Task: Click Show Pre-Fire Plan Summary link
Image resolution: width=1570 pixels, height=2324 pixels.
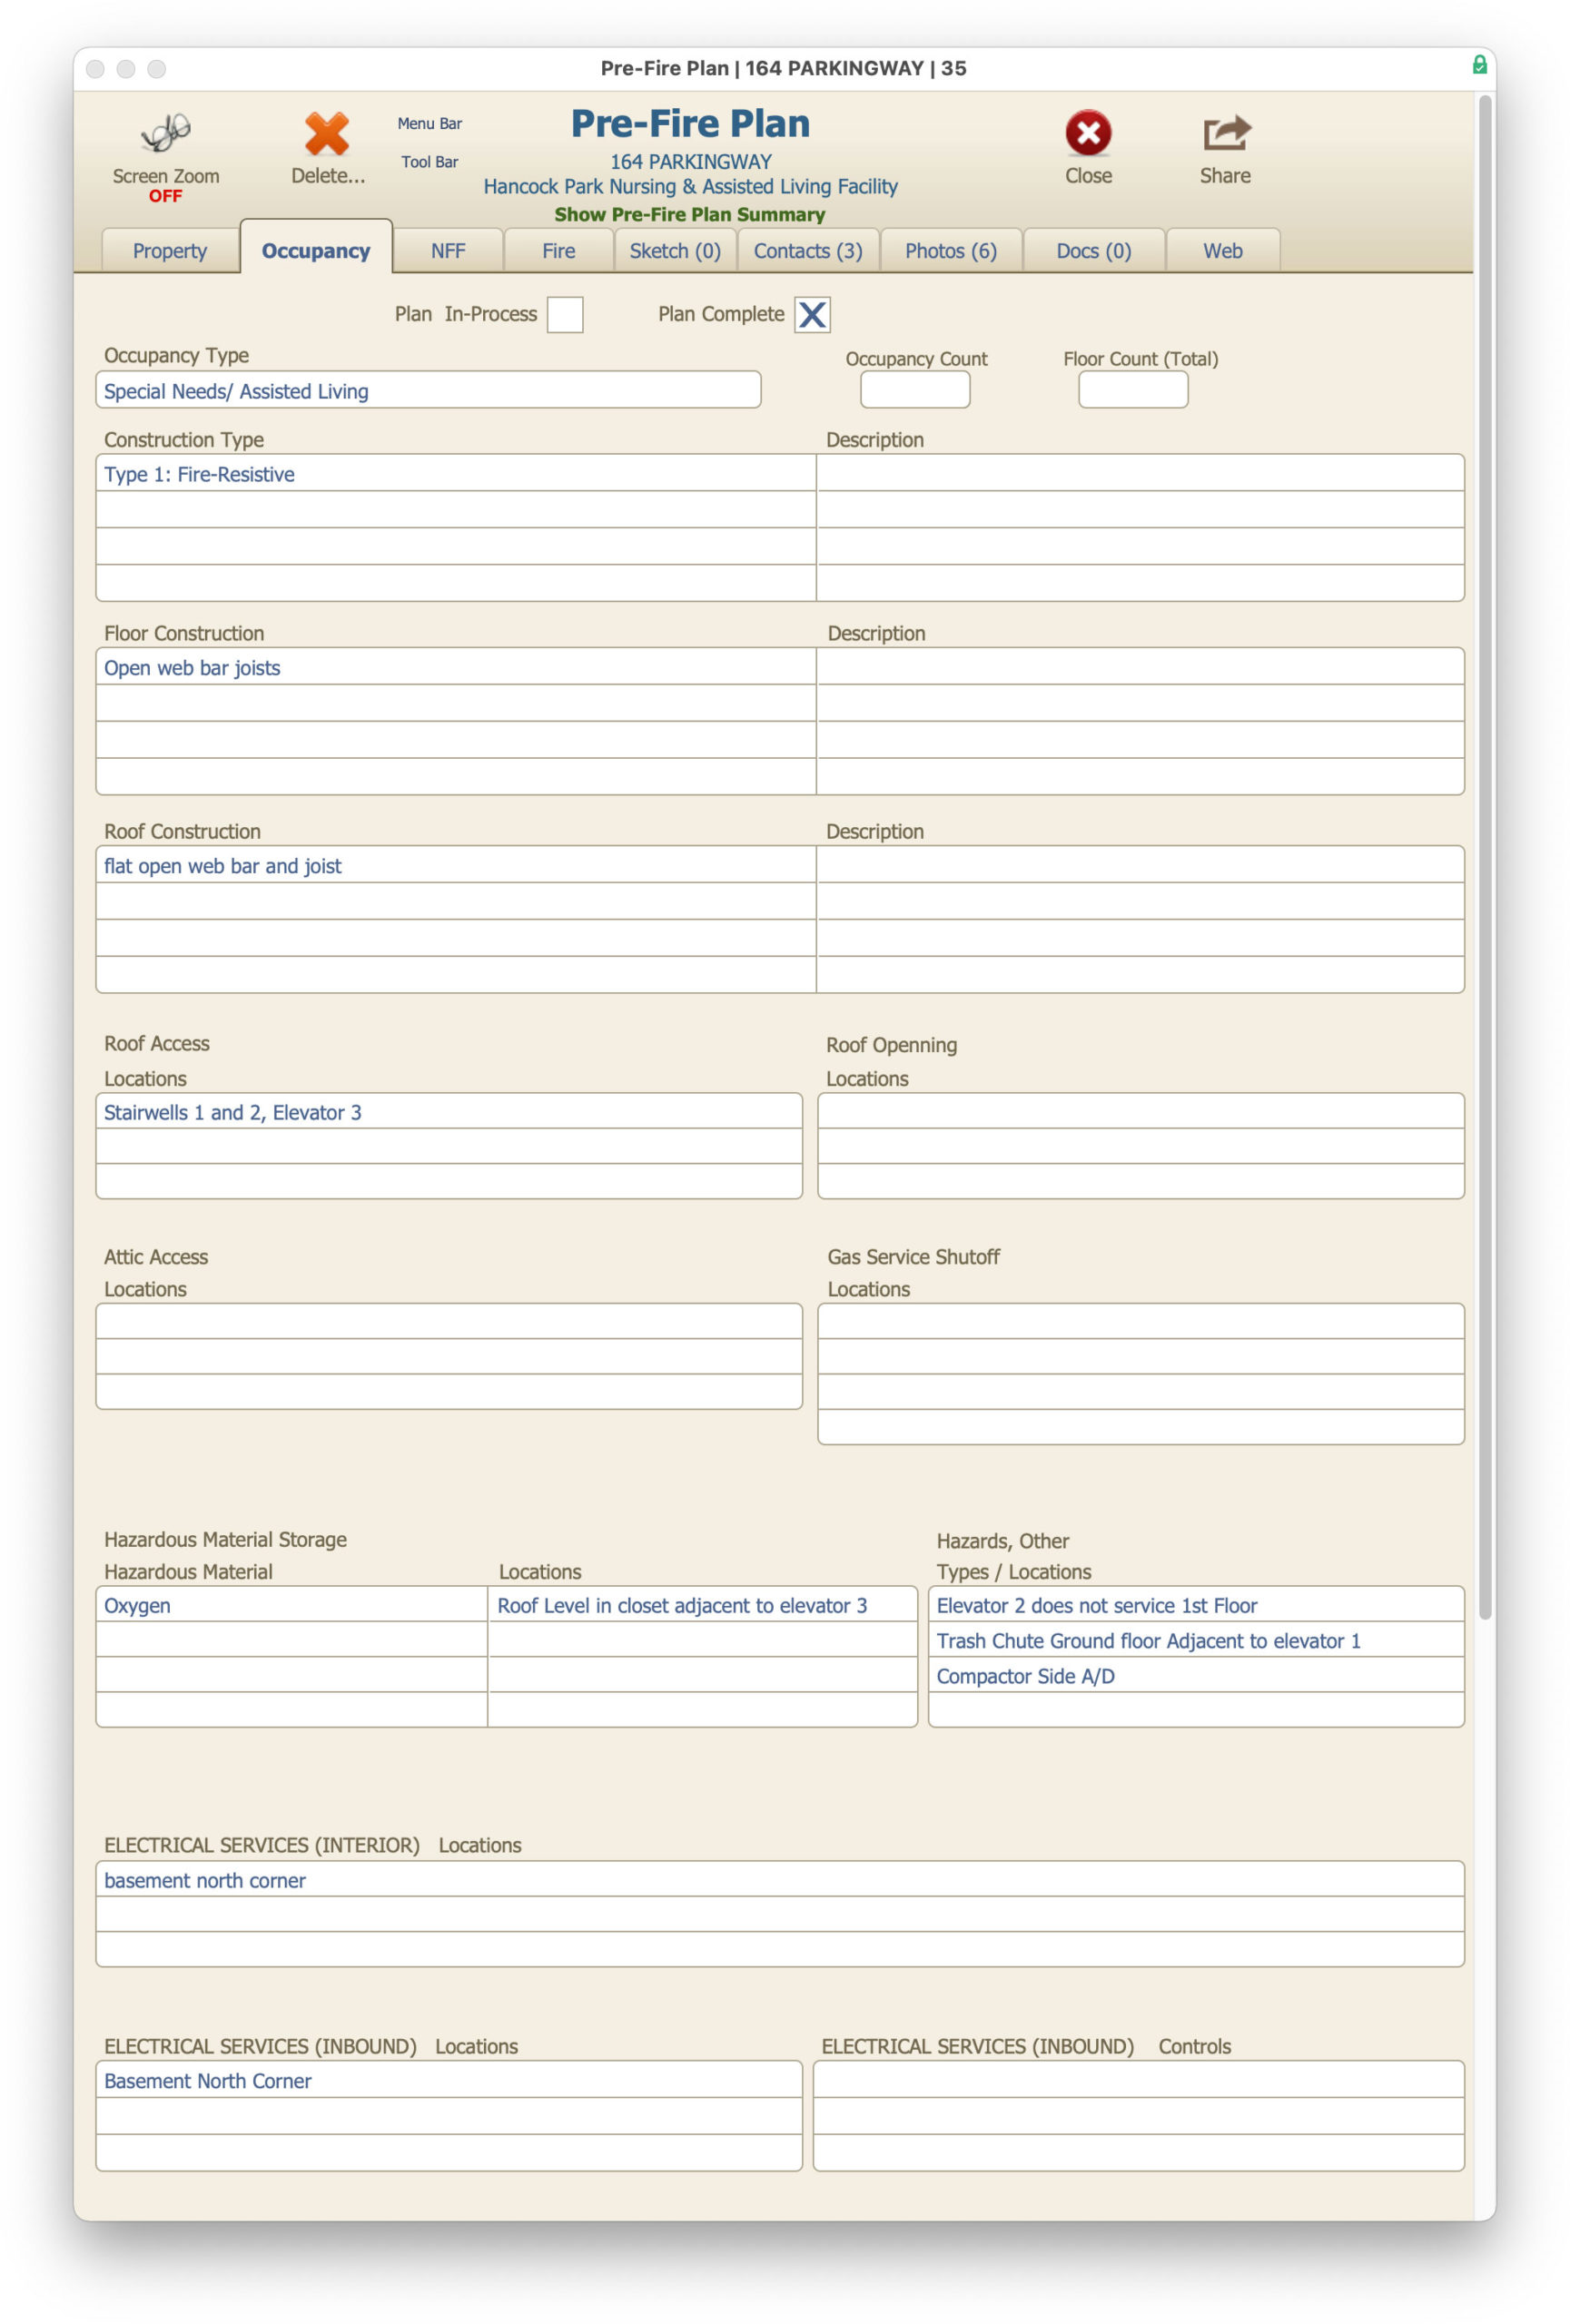Action: [x=690, y=214]
